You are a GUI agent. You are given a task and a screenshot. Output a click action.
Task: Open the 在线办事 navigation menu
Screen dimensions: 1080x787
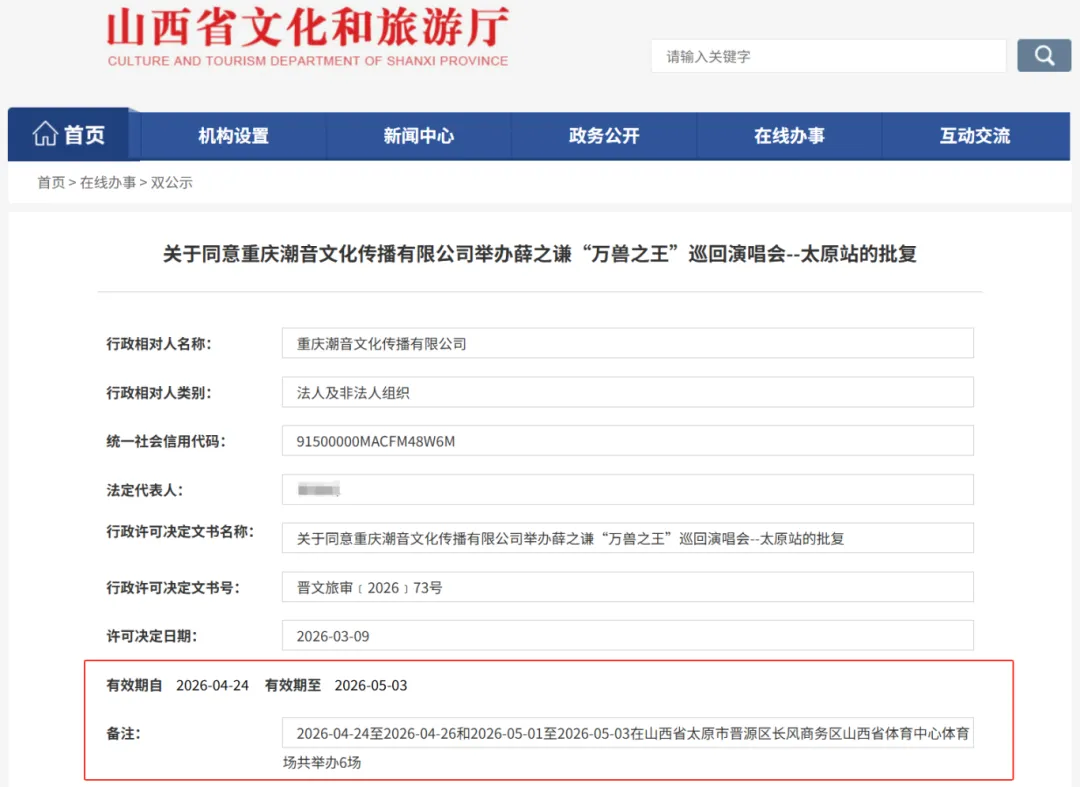point(789,136)
